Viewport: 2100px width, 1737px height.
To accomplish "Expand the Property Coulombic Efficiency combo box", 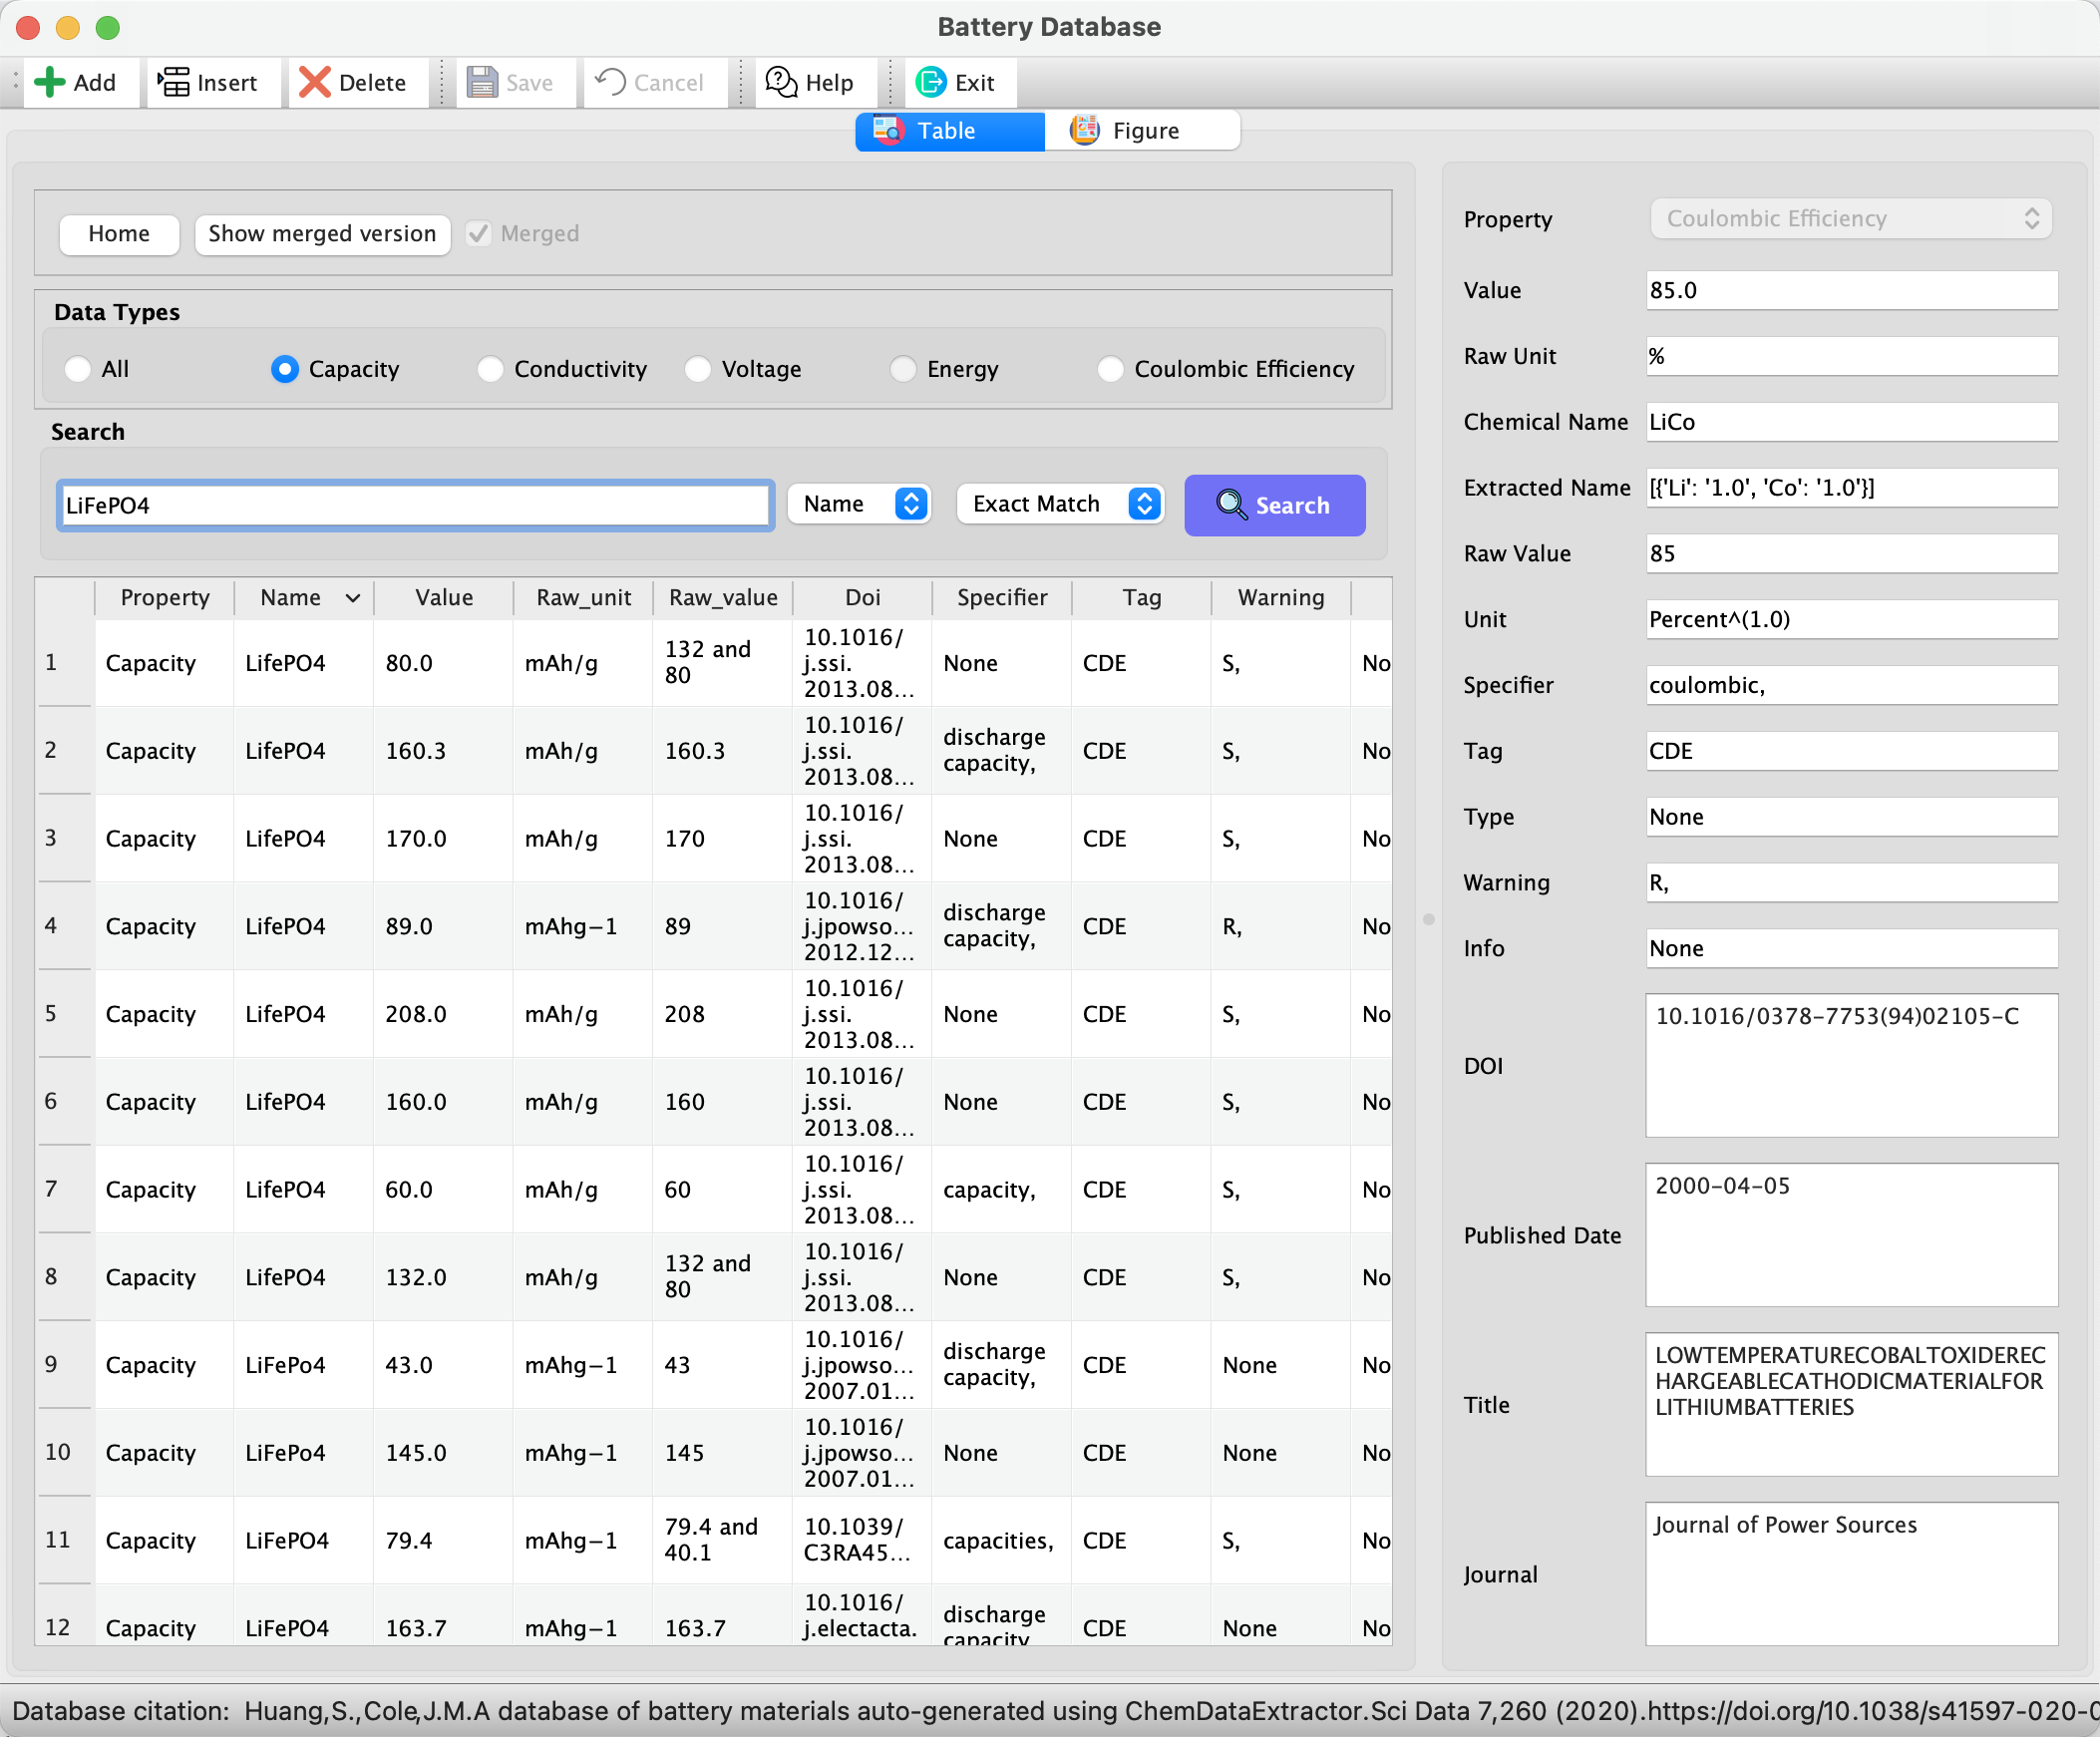I will pos(1850,219).
